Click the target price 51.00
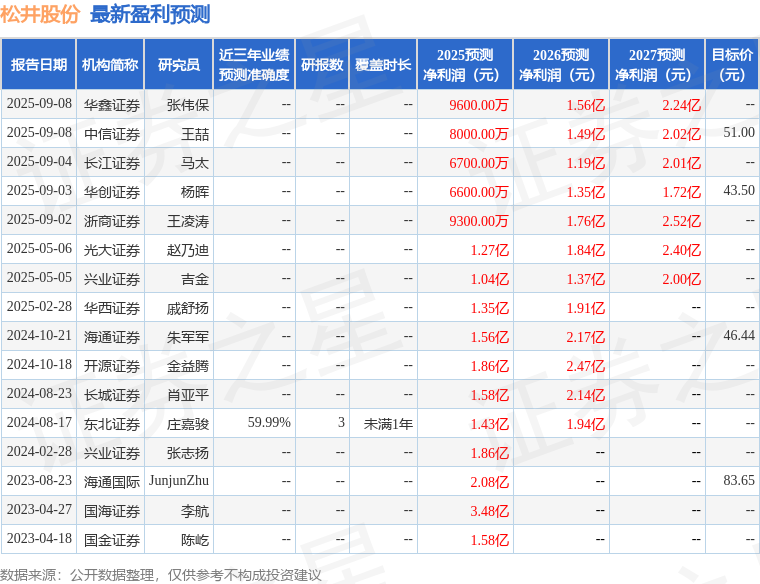This screenshot has width=760, height=584. 739,132
